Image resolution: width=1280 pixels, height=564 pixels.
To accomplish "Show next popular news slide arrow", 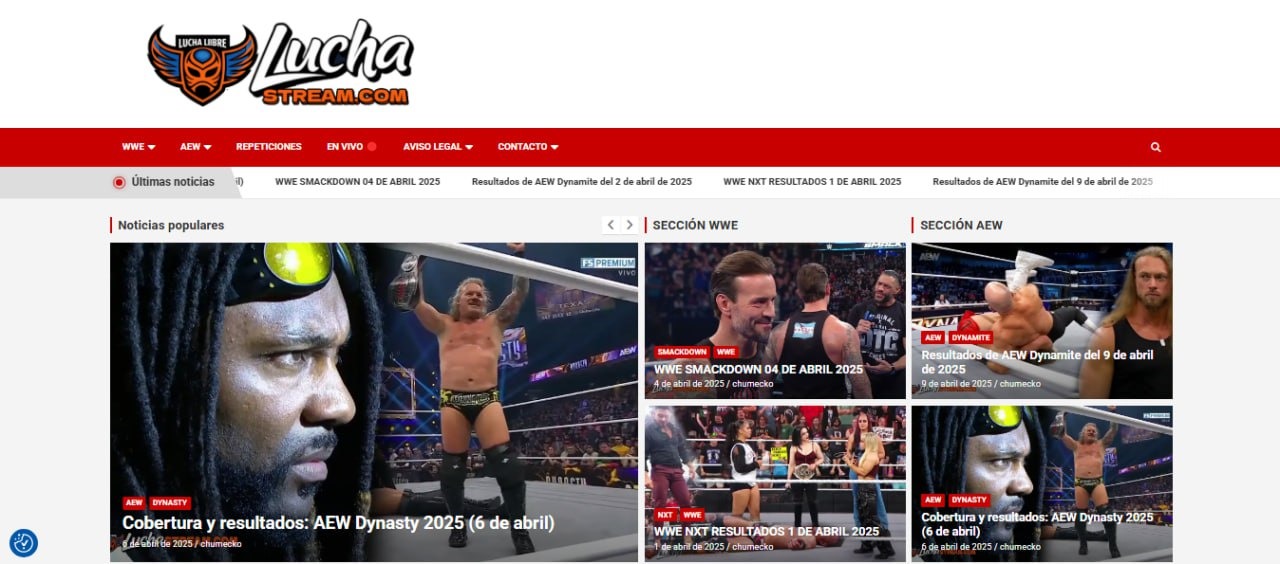I will 629,225.
